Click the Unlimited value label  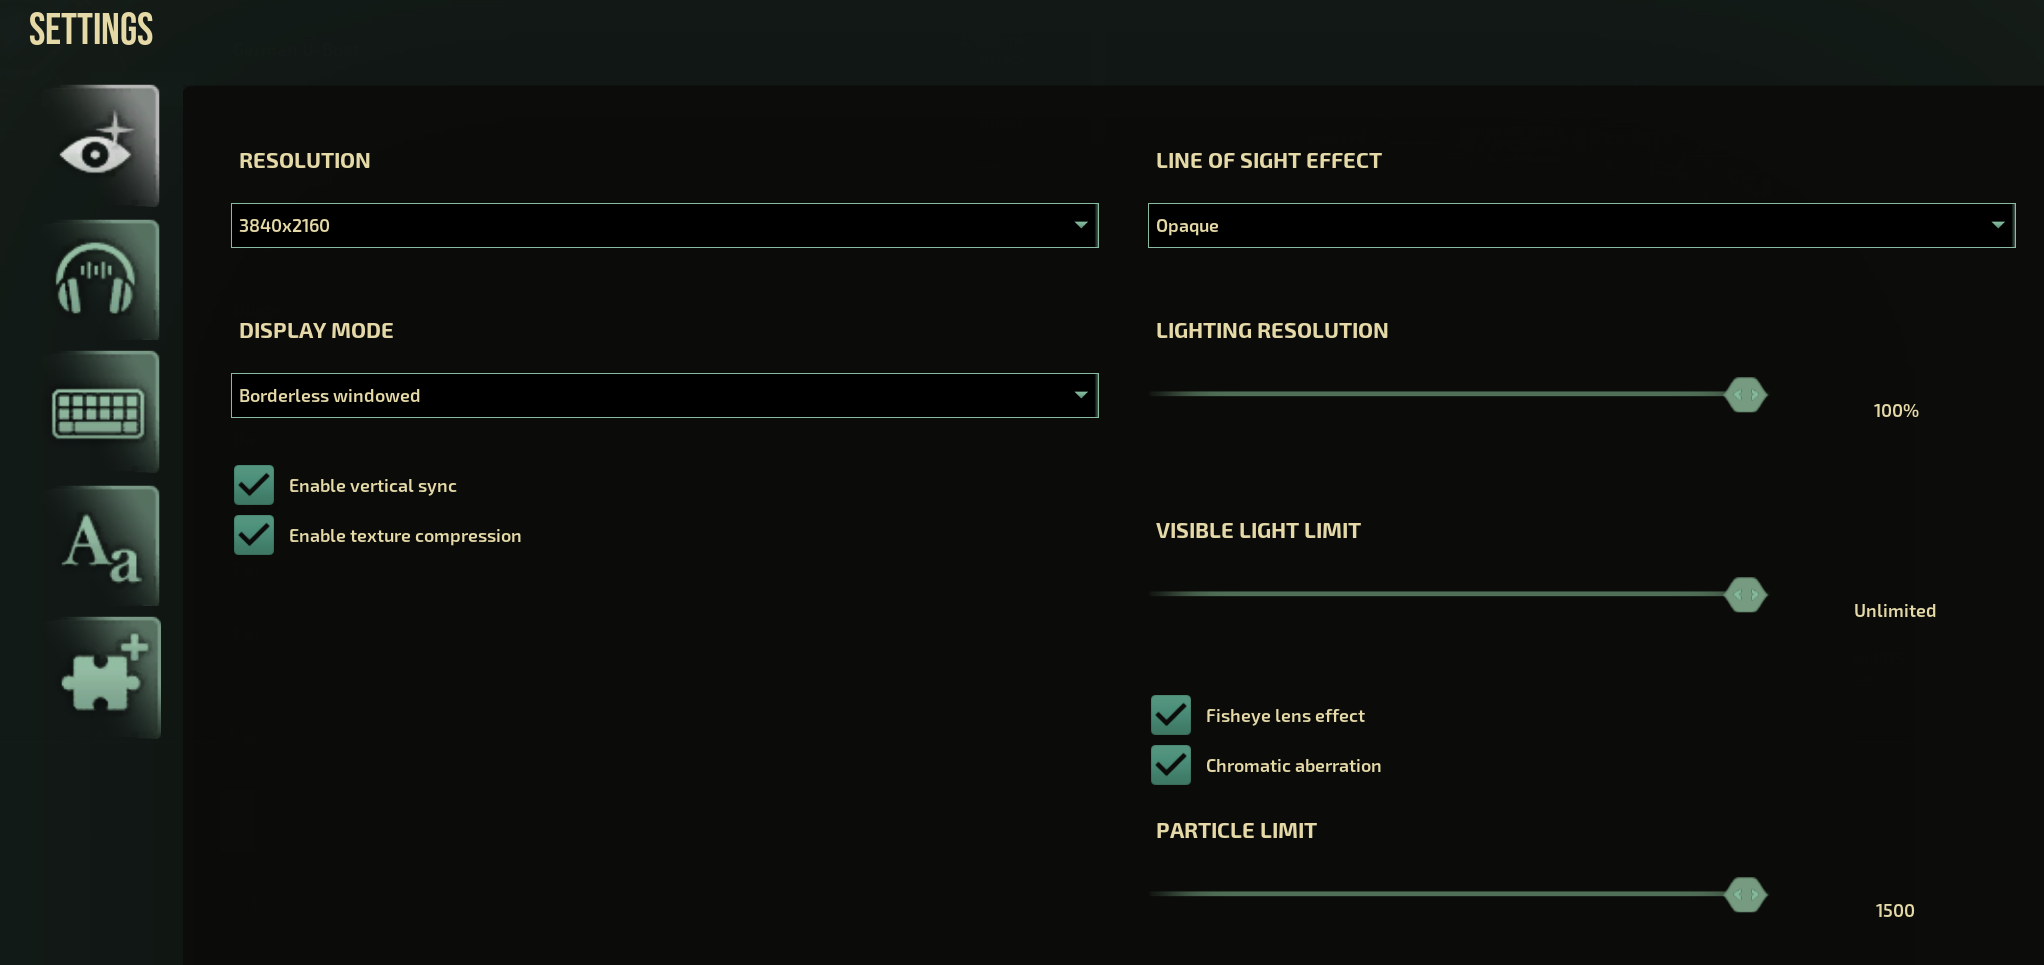pyautogui.click(x=1894, y=610)
